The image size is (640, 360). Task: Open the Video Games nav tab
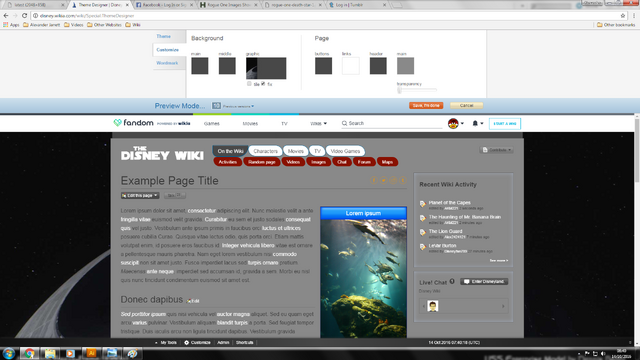(345, 151)
